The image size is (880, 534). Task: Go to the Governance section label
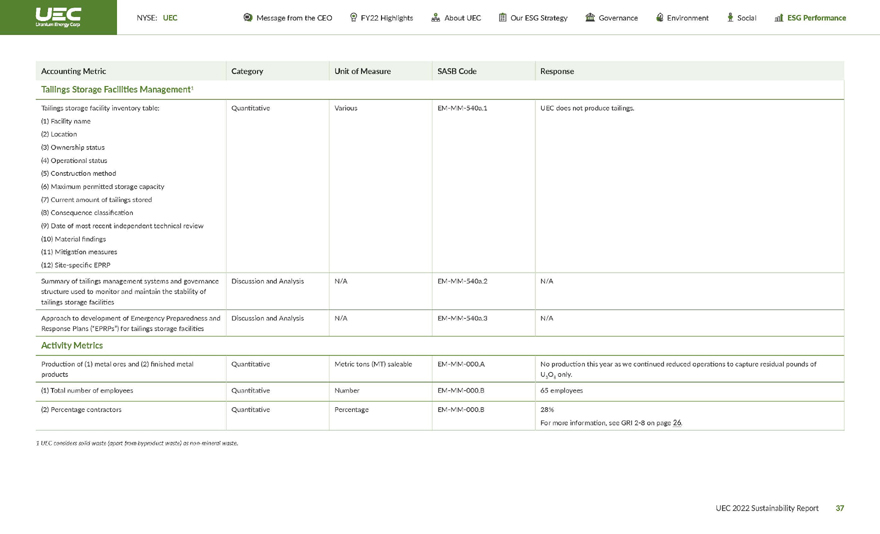coord(618,18)
